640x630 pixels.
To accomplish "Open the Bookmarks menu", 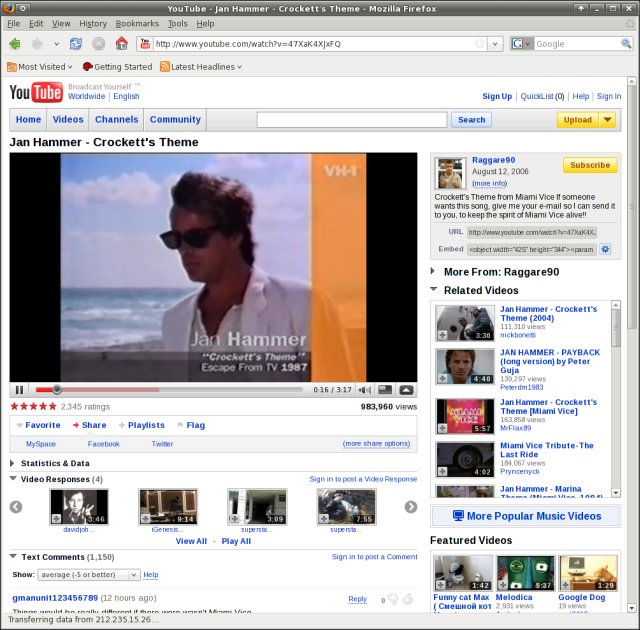I will tap(137, 23).
